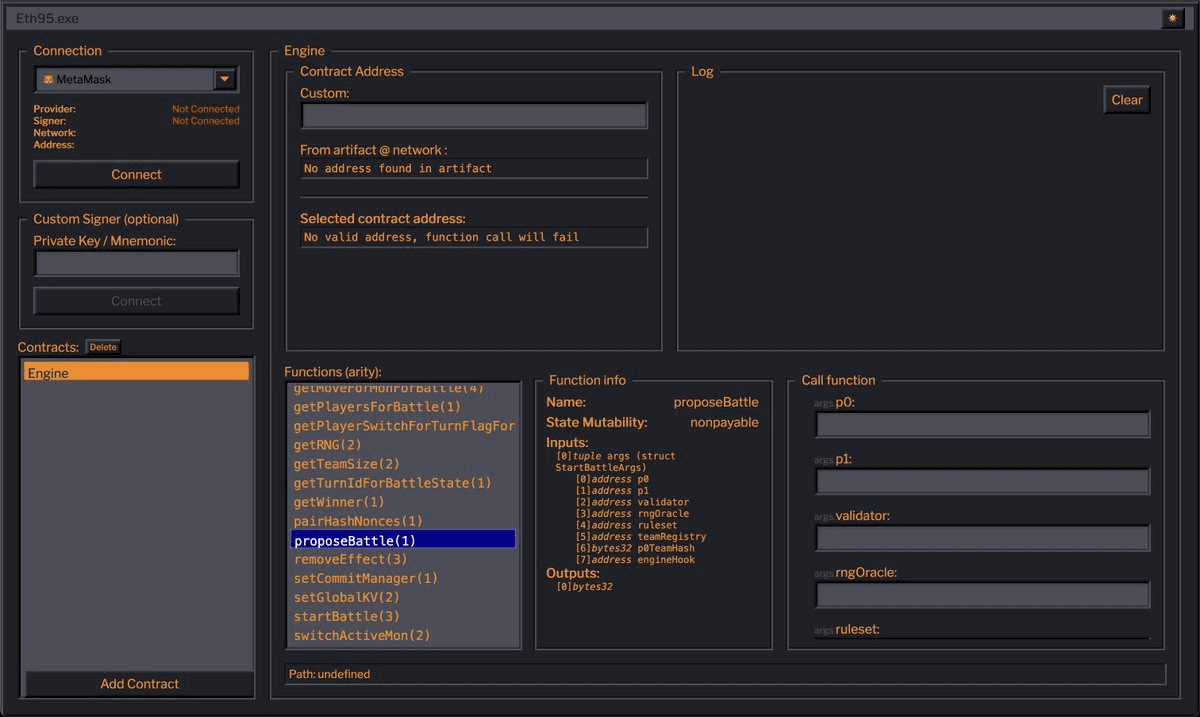Select getPlayerSwitchForTurnFlagFor function

(x=403, y=426)
